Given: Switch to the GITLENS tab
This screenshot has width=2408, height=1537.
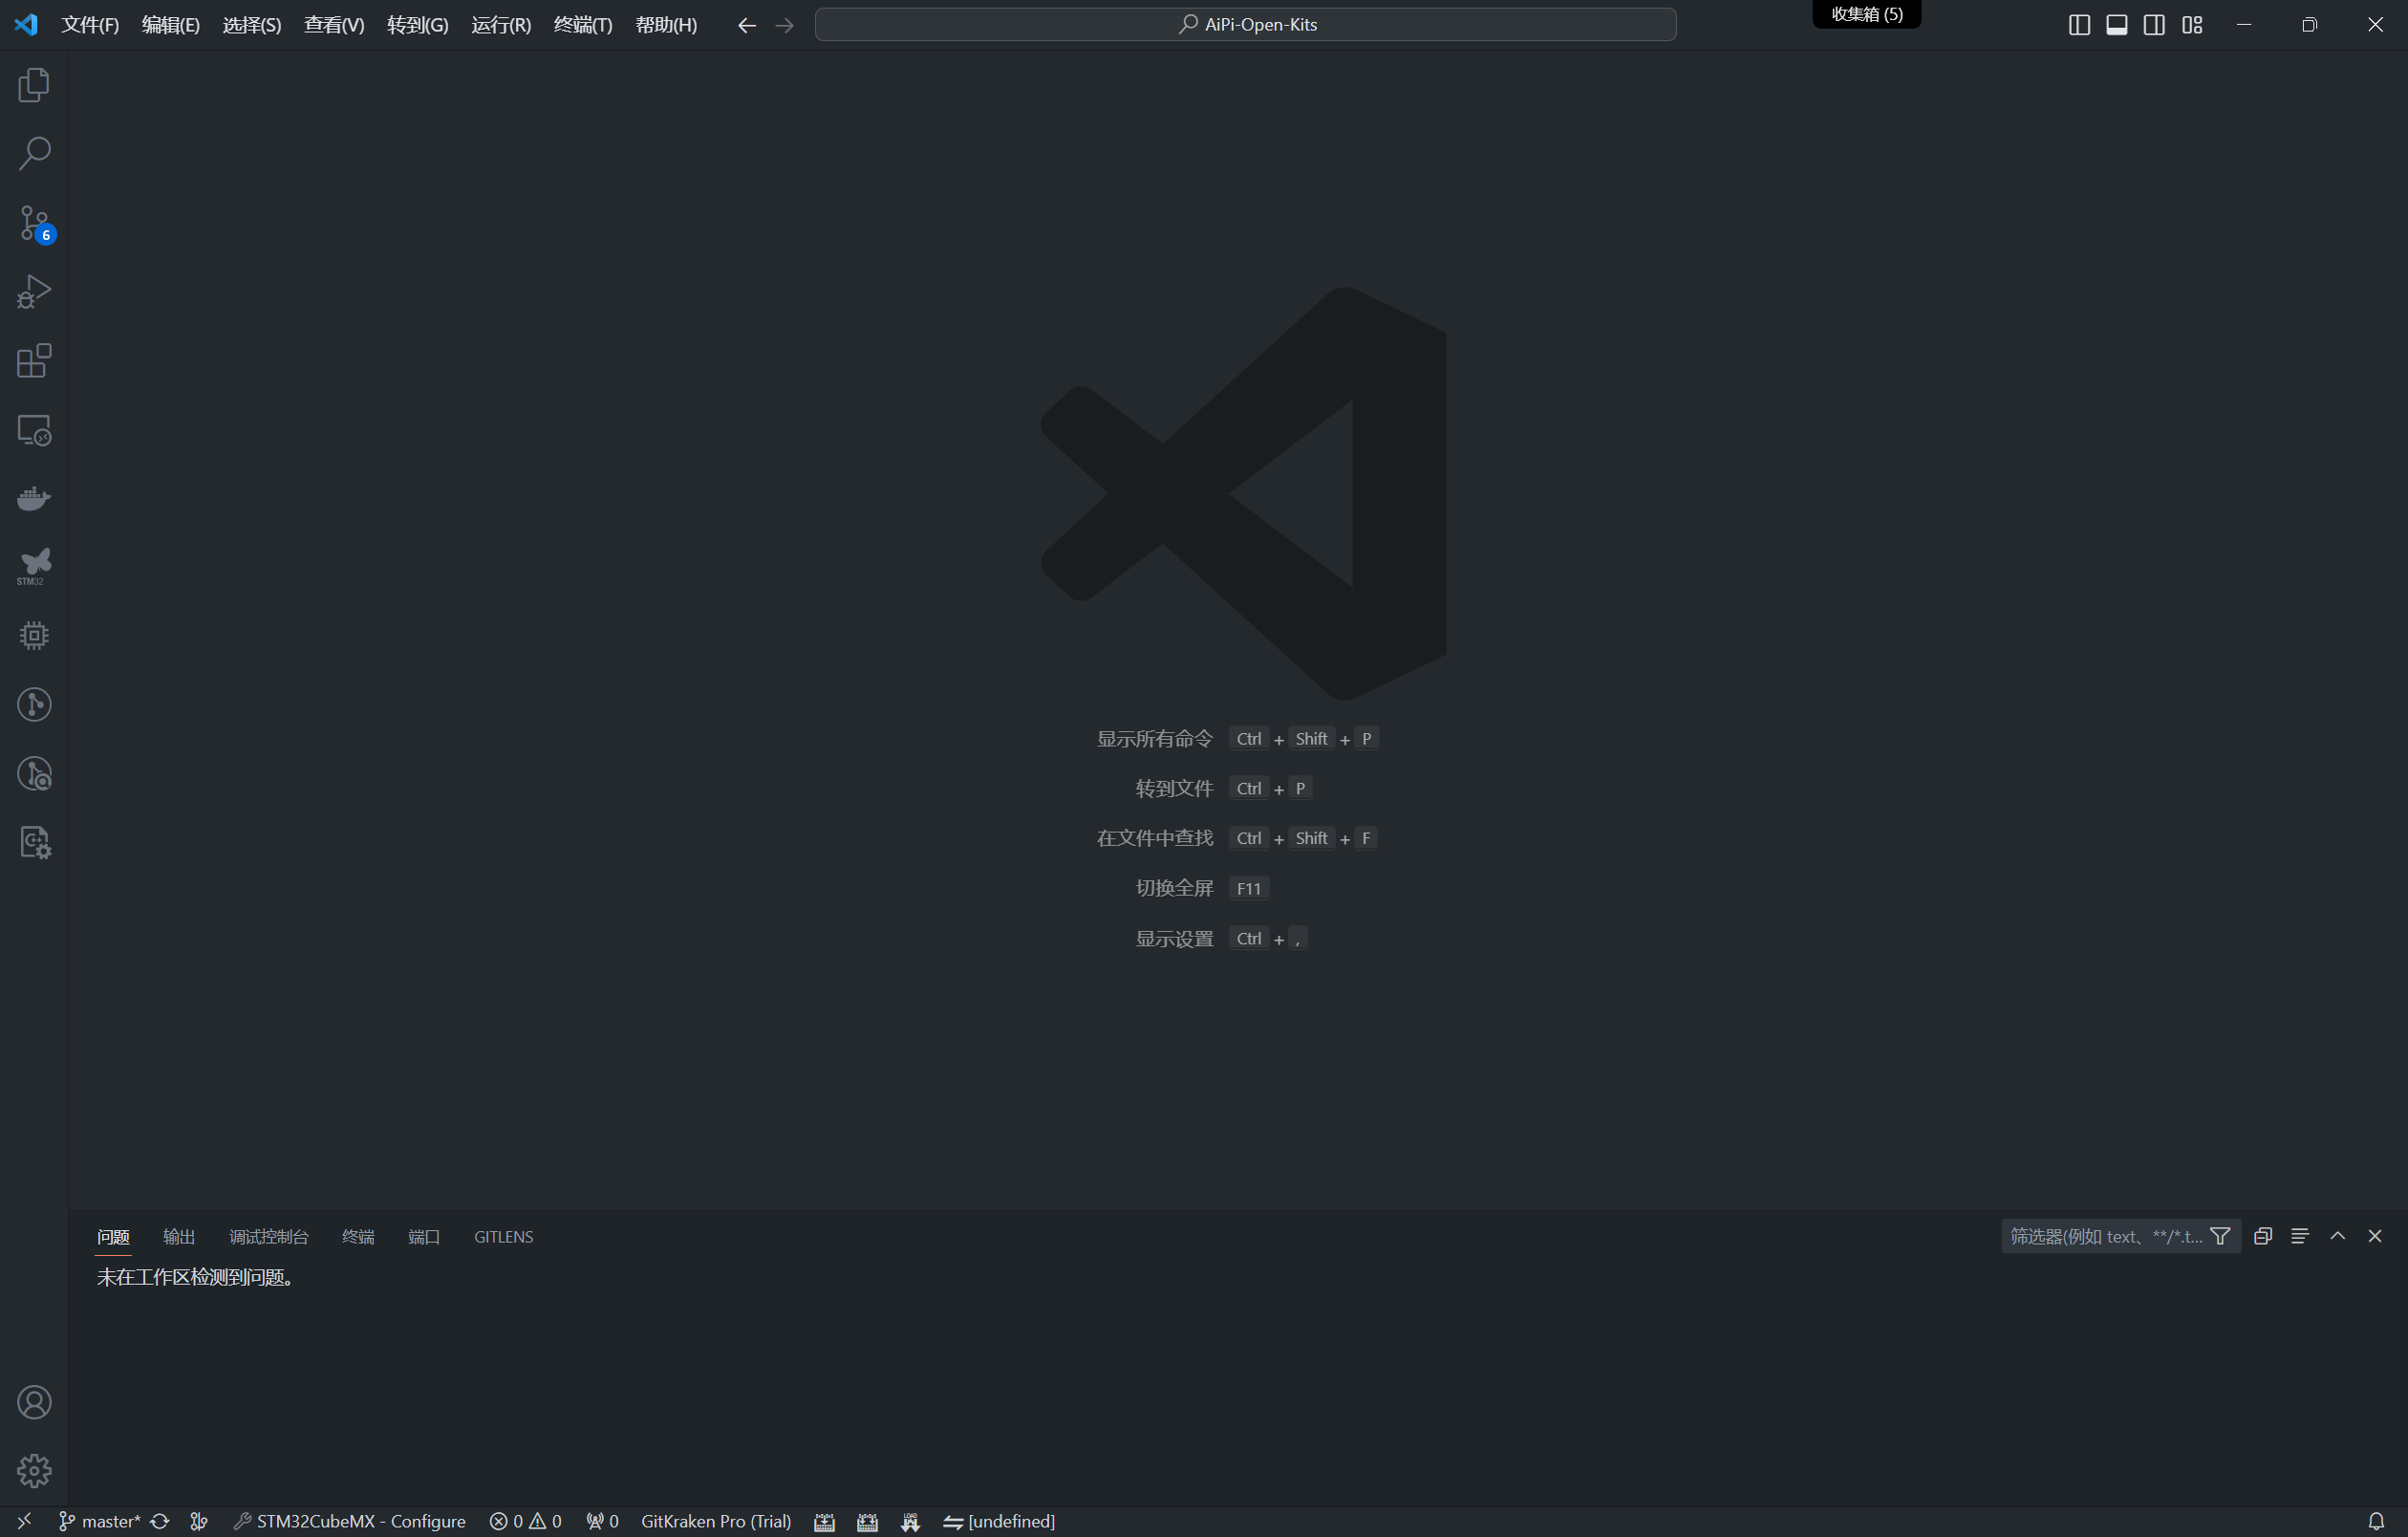Looking at the screenshot, I should (x=503, y=1236).
